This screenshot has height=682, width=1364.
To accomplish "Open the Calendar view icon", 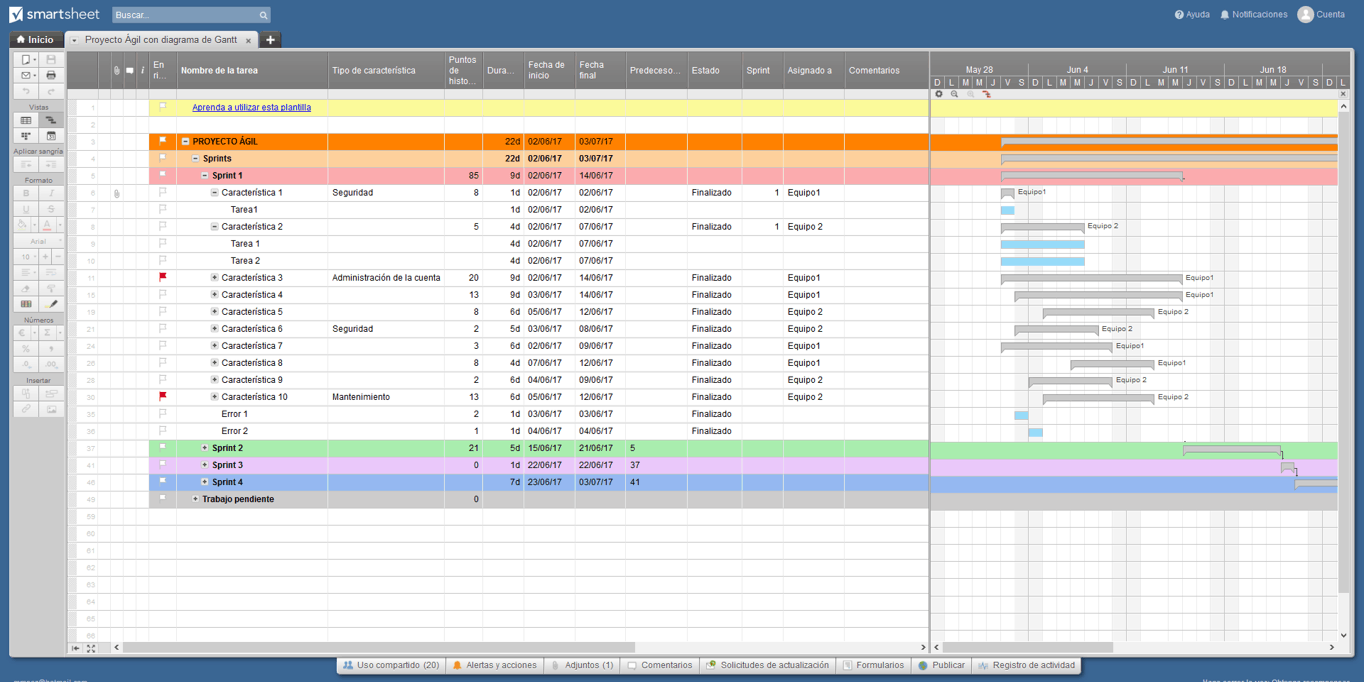I will [x=51, y=136].
